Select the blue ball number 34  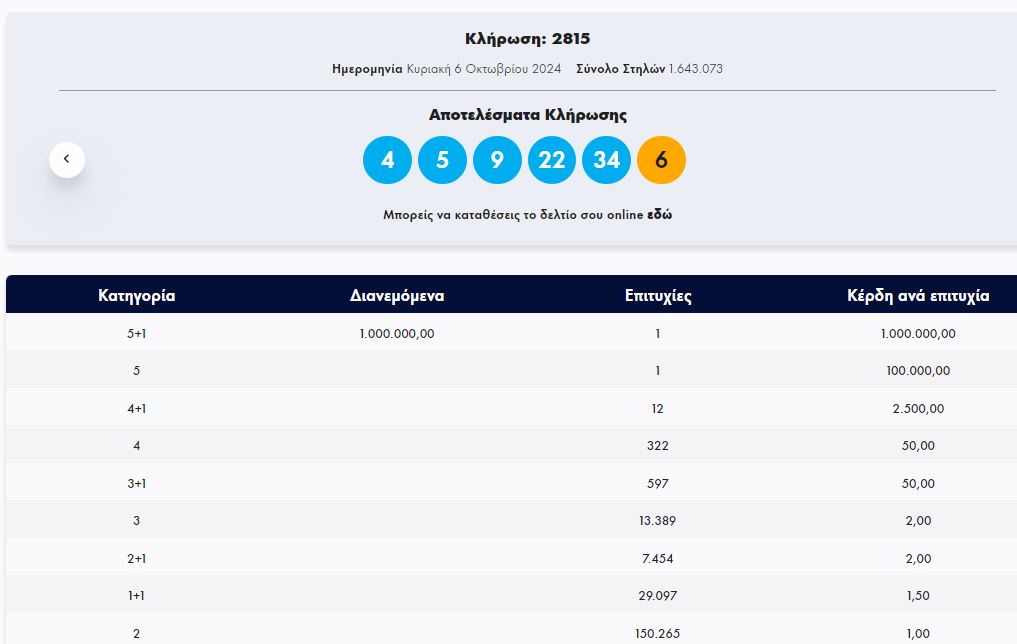(606, 160)
